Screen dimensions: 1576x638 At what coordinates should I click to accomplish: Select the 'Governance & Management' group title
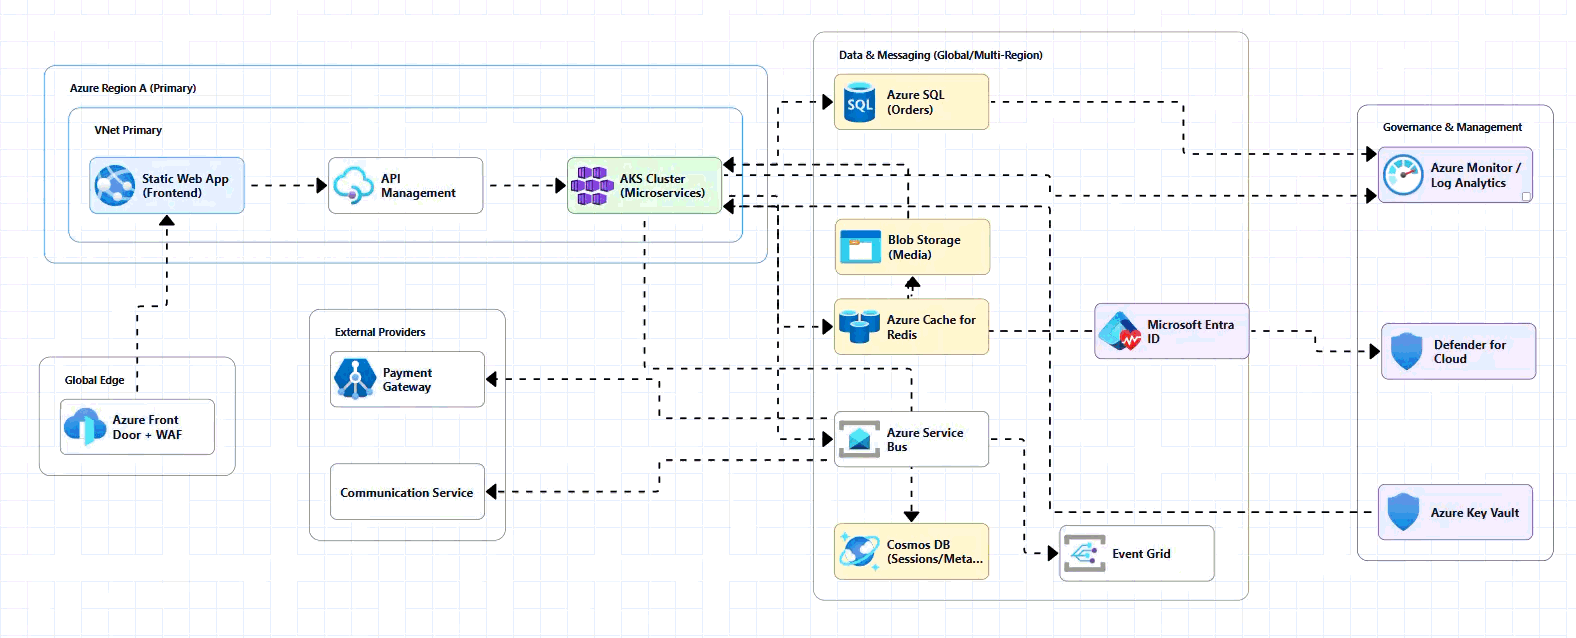click(x=1452, y=127)
